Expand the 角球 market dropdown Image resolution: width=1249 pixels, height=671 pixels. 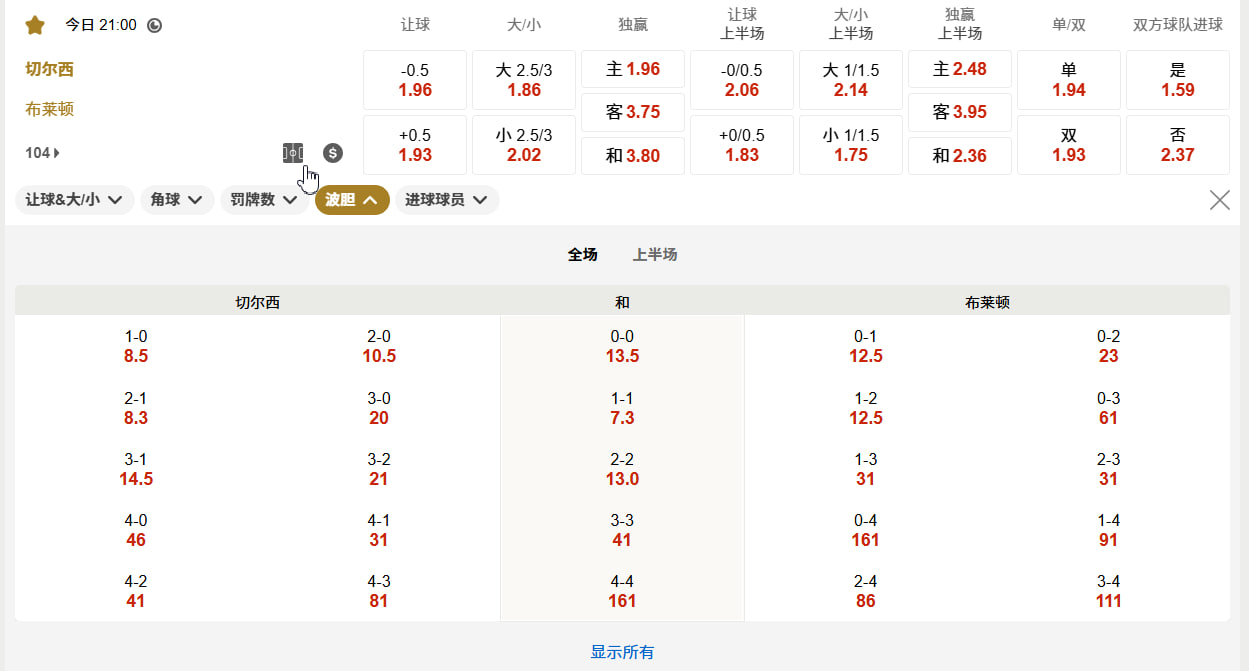coord(177,200)
